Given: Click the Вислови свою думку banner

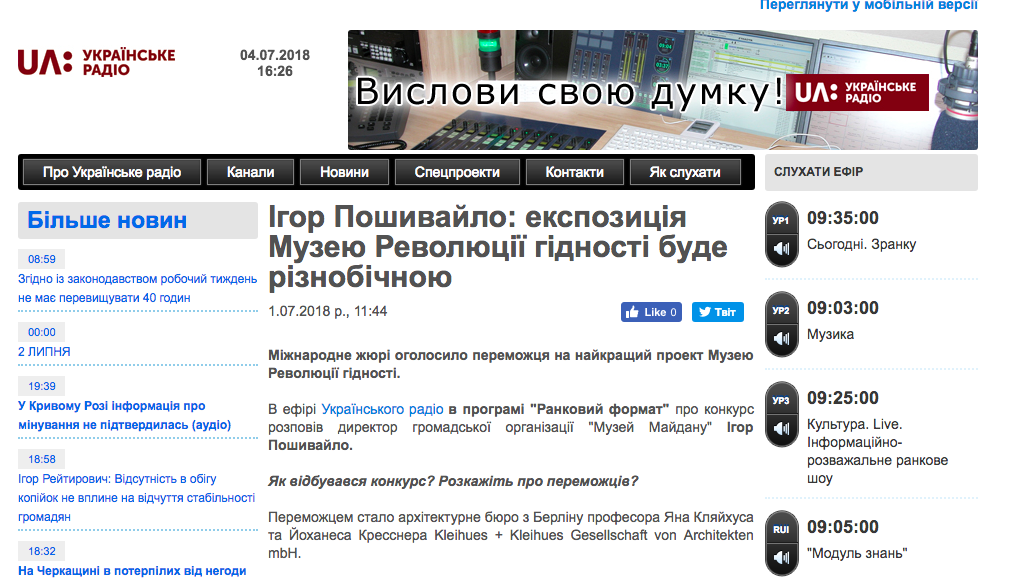Looking at the screenshot, I should click(663, 90).
